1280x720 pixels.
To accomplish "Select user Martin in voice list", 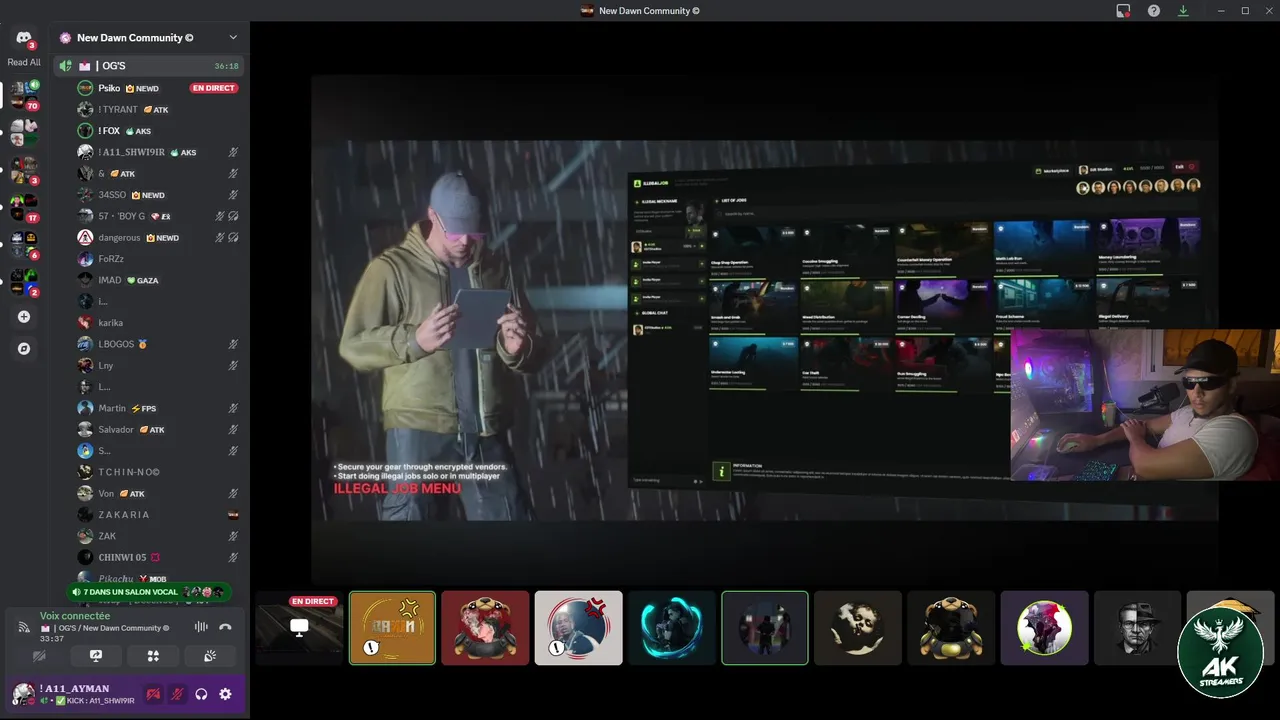I will (112, 408).
